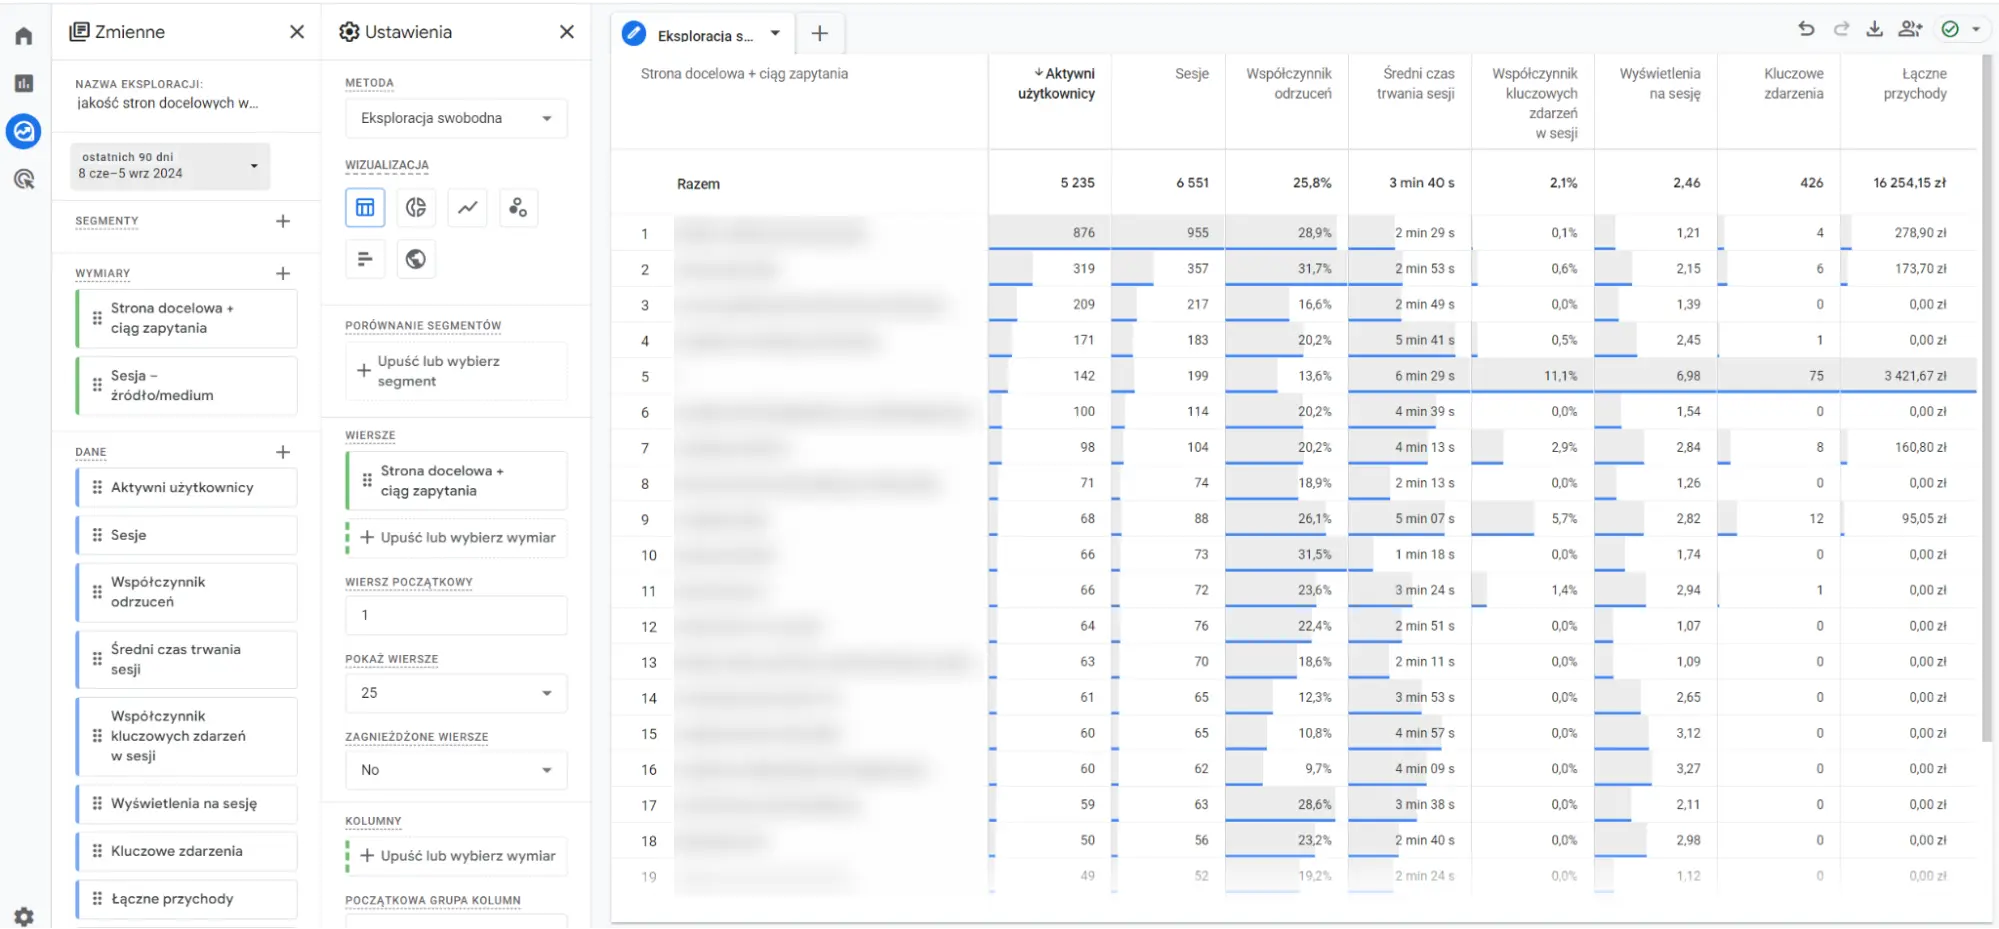
Task: Sort by the Sesje column header
Action: coord(1192,74)
